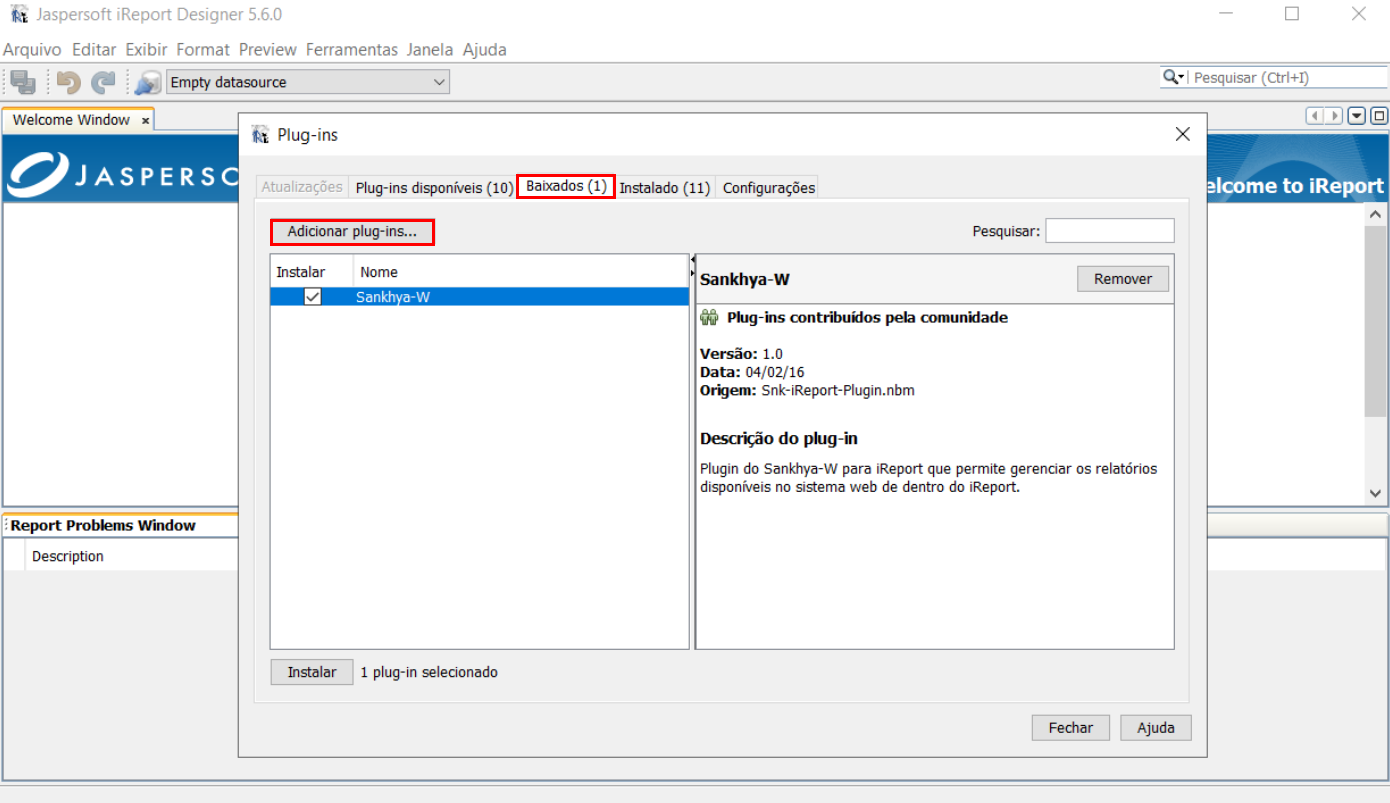Click the Descrição do plug-in heading
The height and width of the screenshot is (803, 1390).
tap(779, 438)
